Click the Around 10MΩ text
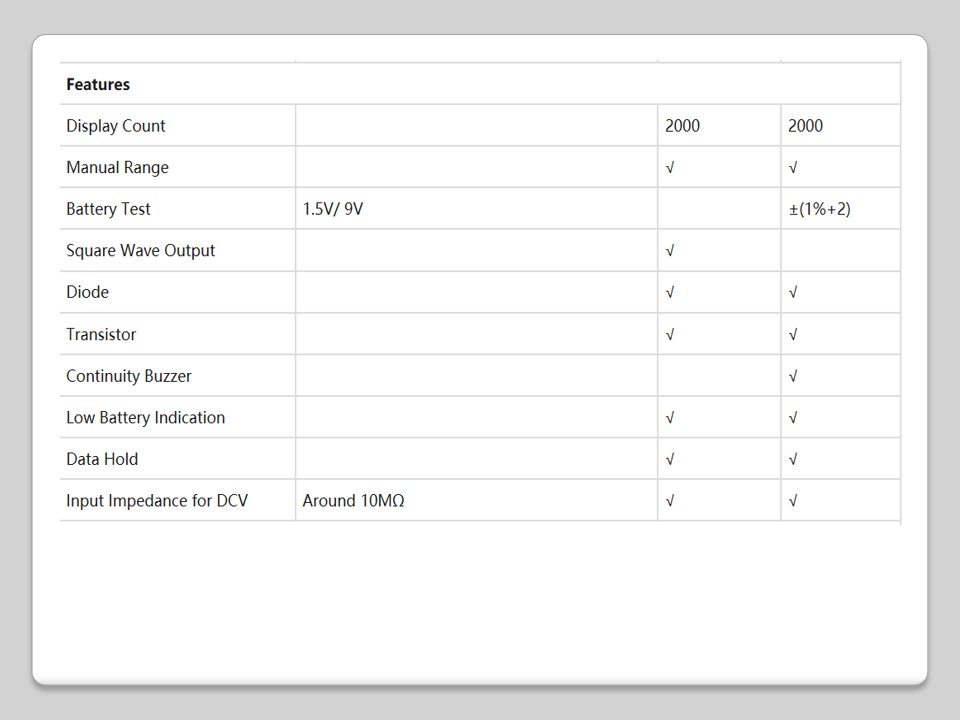 coord(353,500)
